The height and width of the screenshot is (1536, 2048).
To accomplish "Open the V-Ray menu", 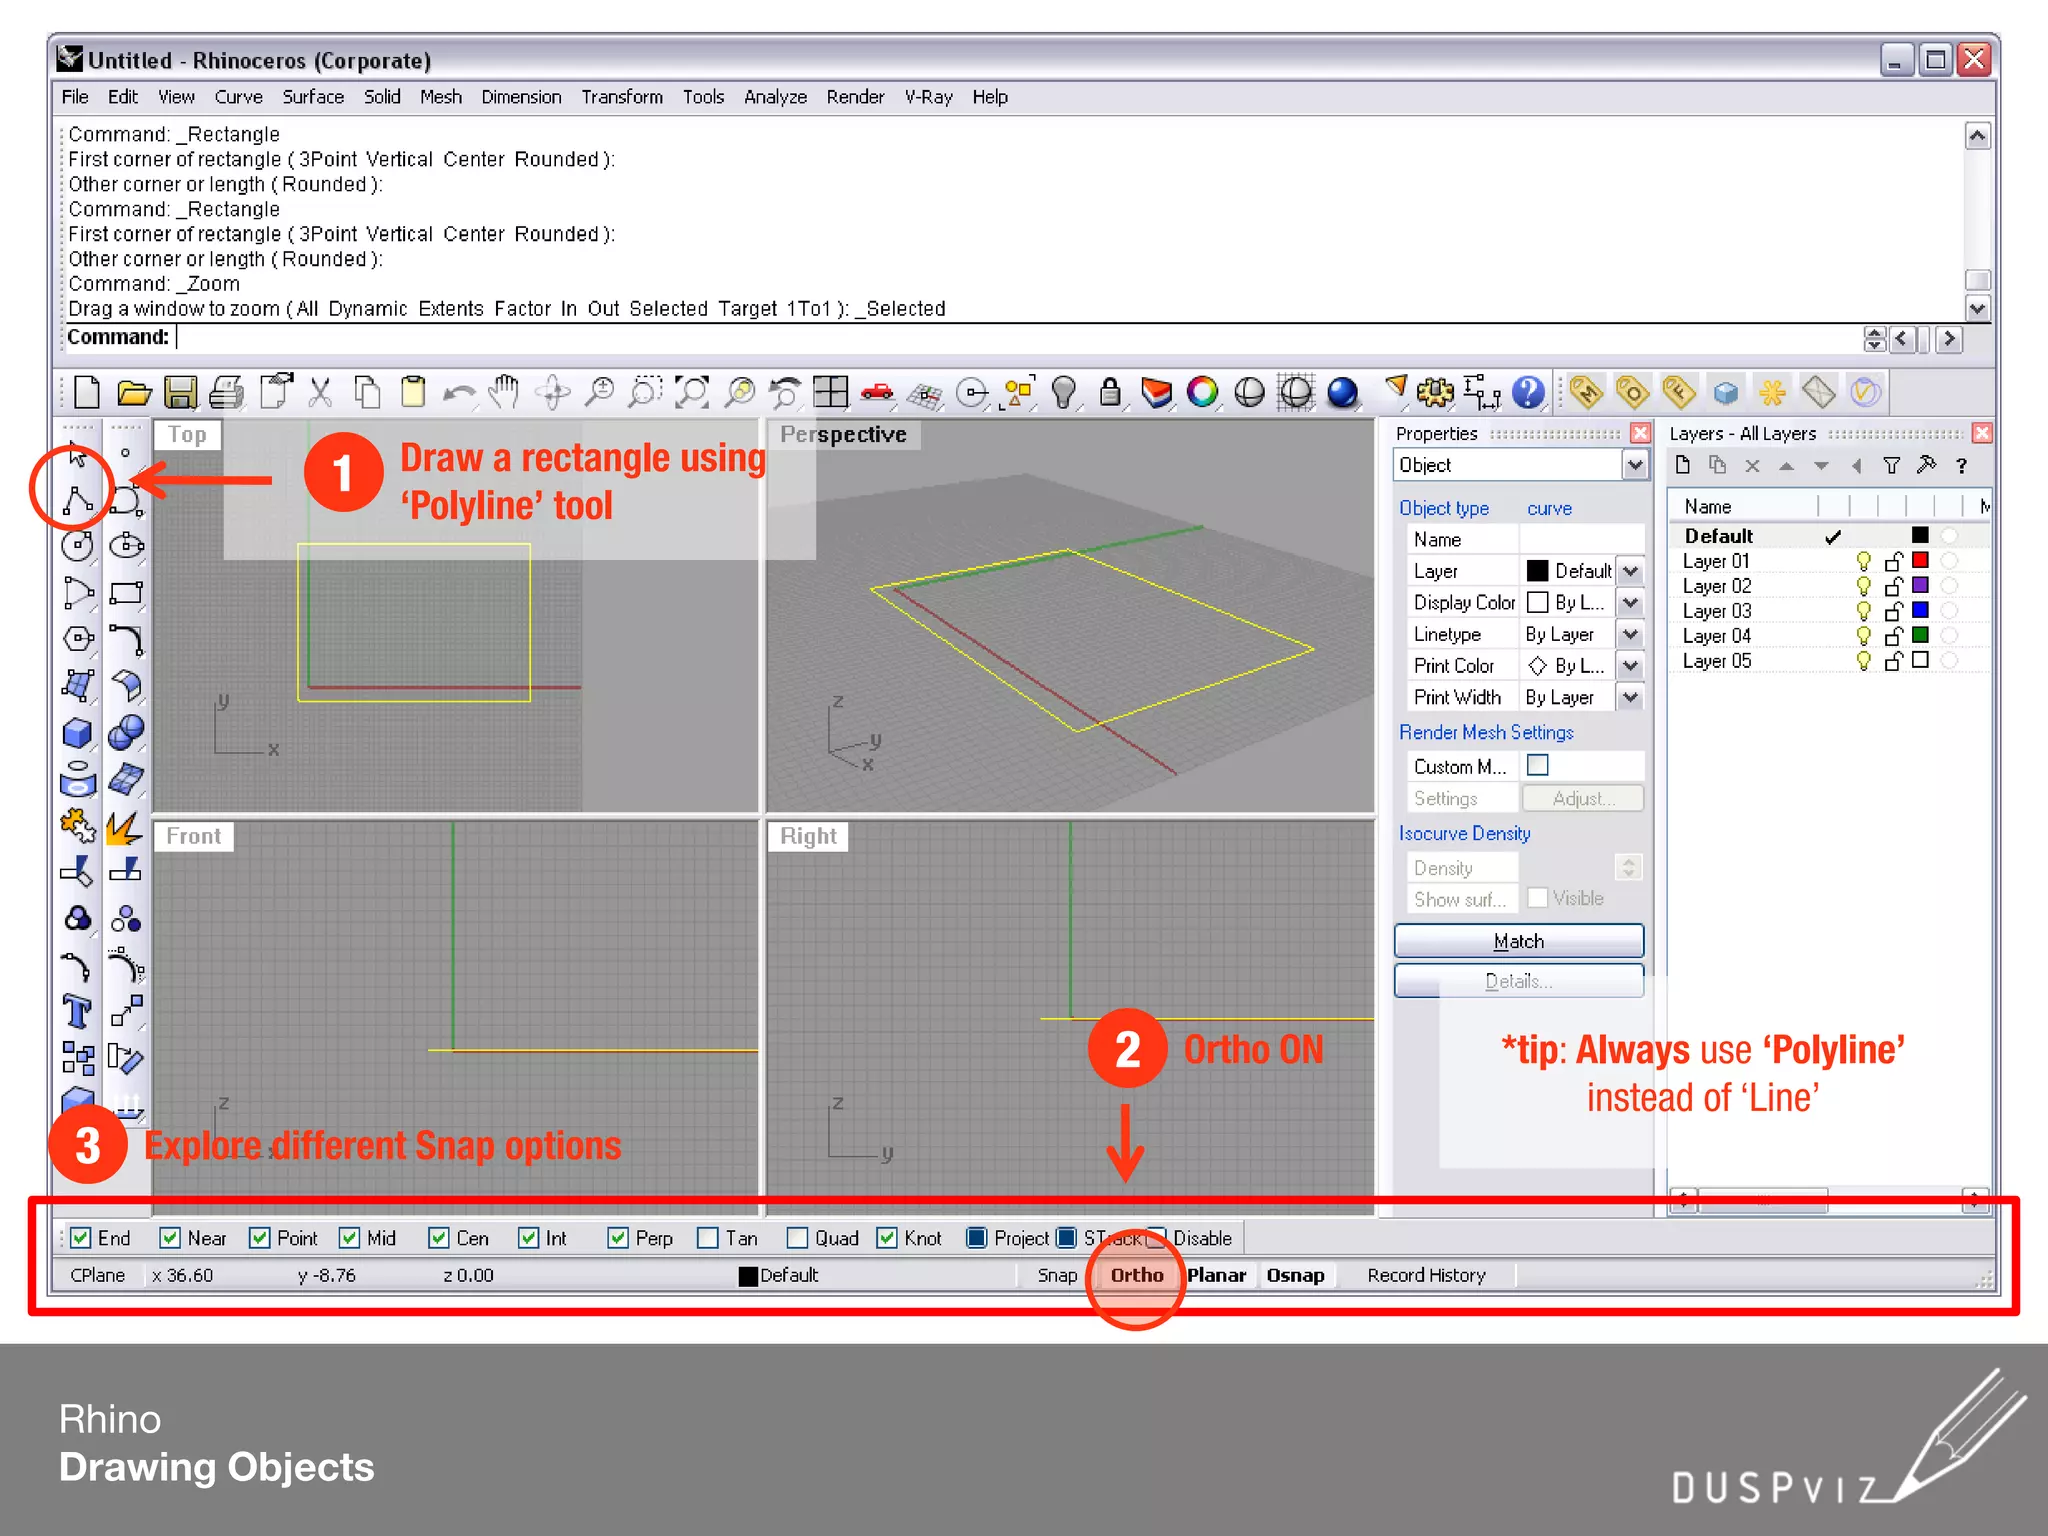I will (928, 97).
